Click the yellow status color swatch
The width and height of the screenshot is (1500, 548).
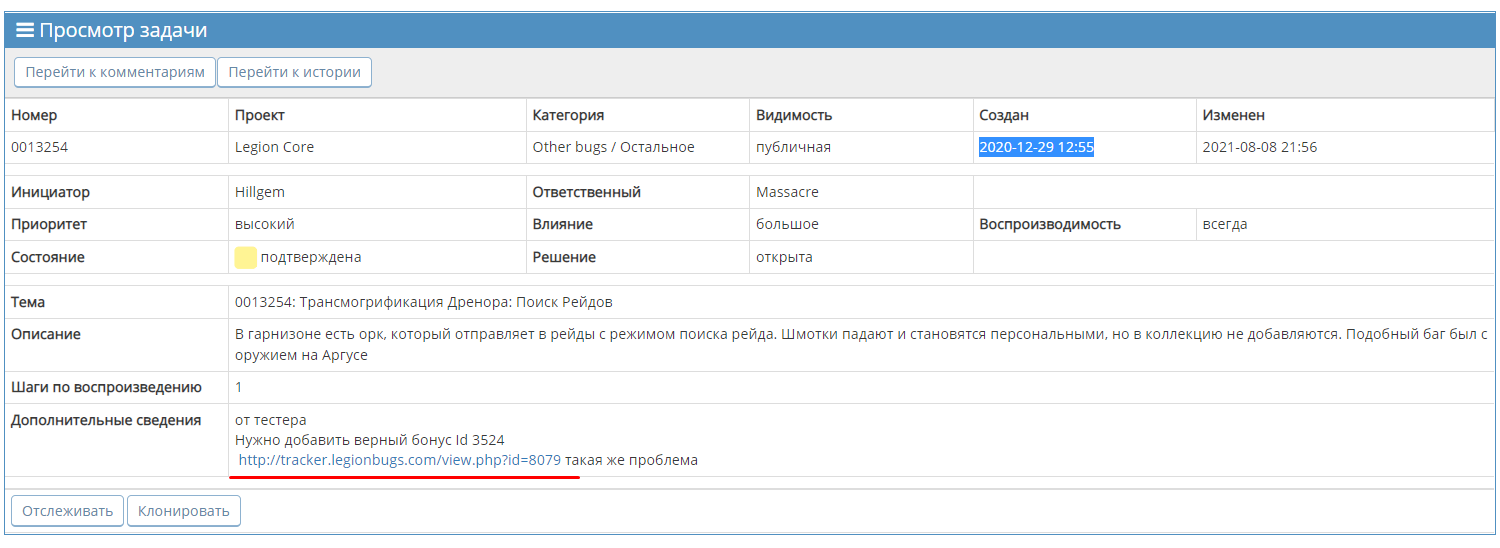click(x=245, y=258)
